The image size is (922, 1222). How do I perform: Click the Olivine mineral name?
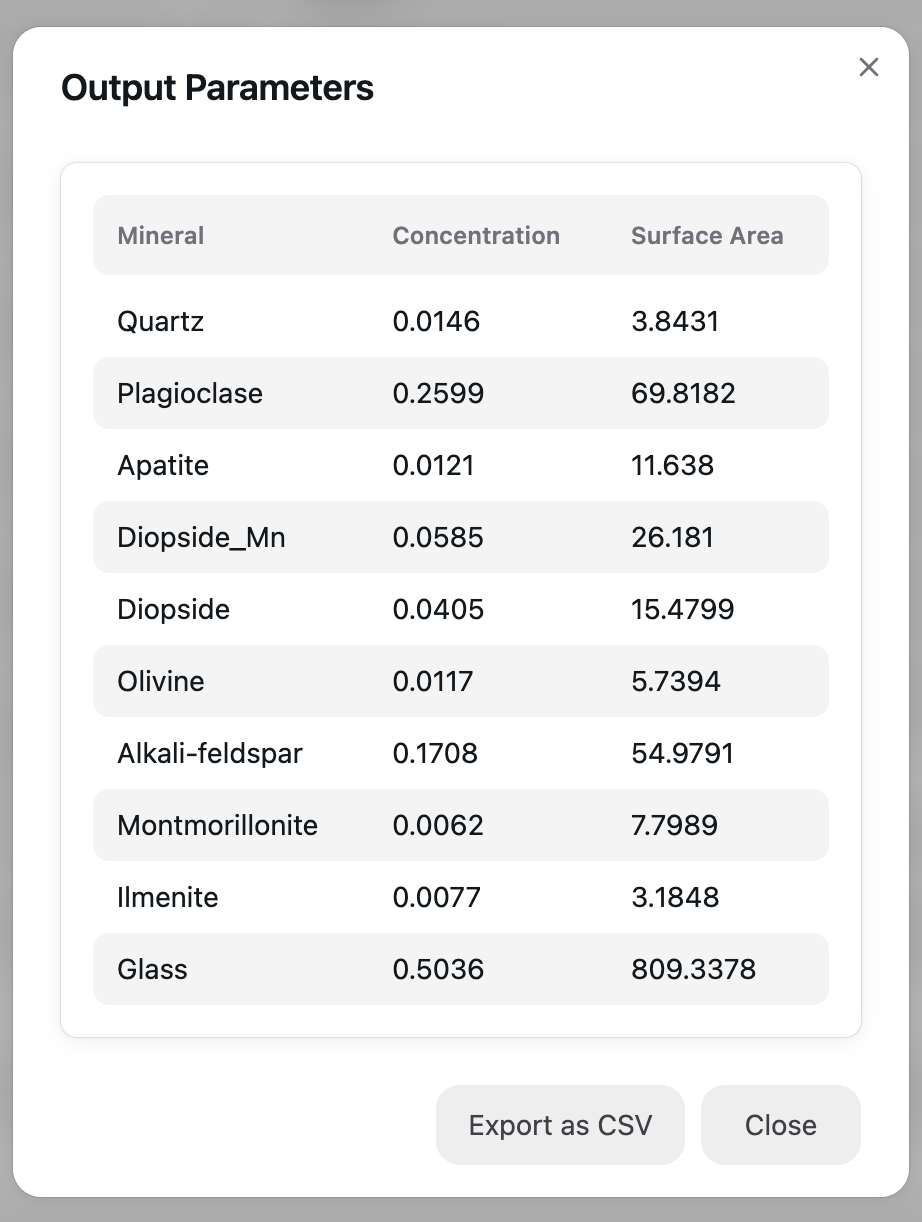(x=161, y=681)
